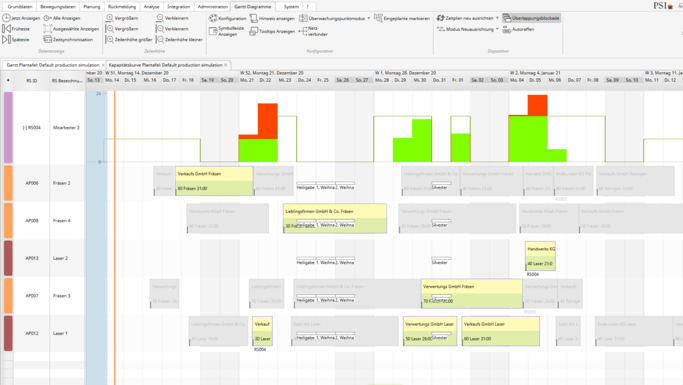This screenshot has width=683, height=385.
Task: Click the Netzverbinder icon
Action: pos(303,31)
